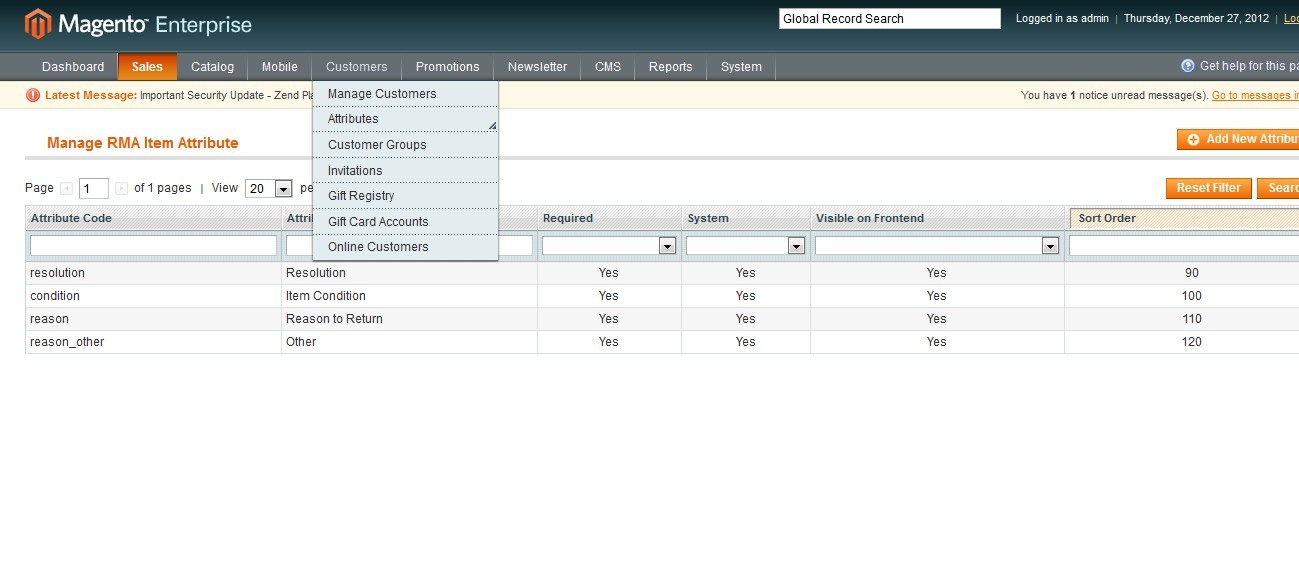This screenshot has width=1299, height=573.
Task: Click the red alert icon by Latest Message
Action: 33,95
